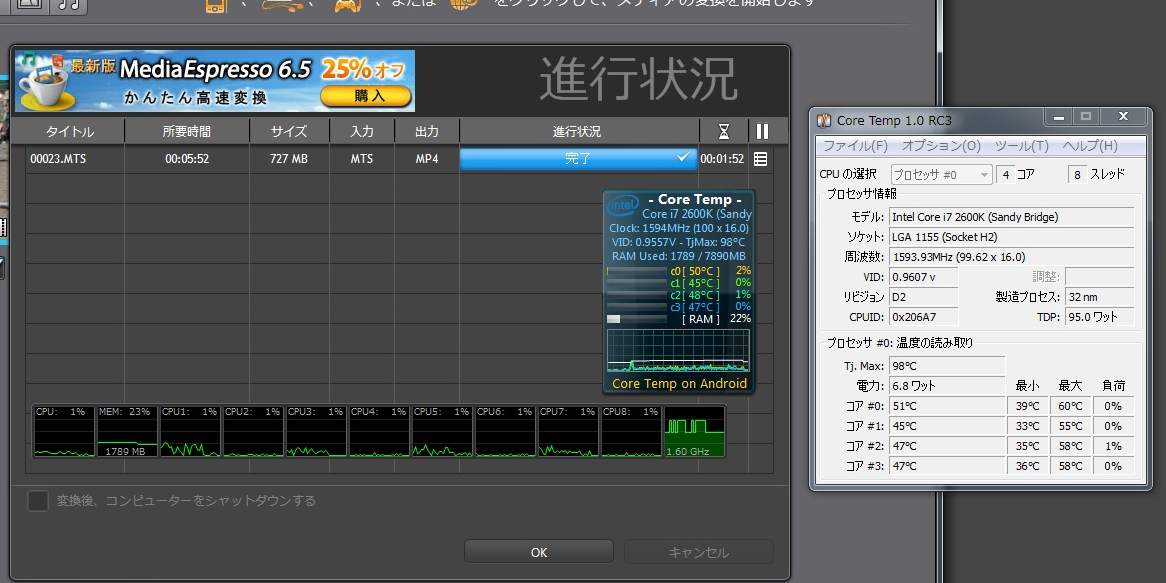This screenshot has width=1166, height=583.
Task: Open details list icon for 00023.MTS
Action: coord(760,159)
